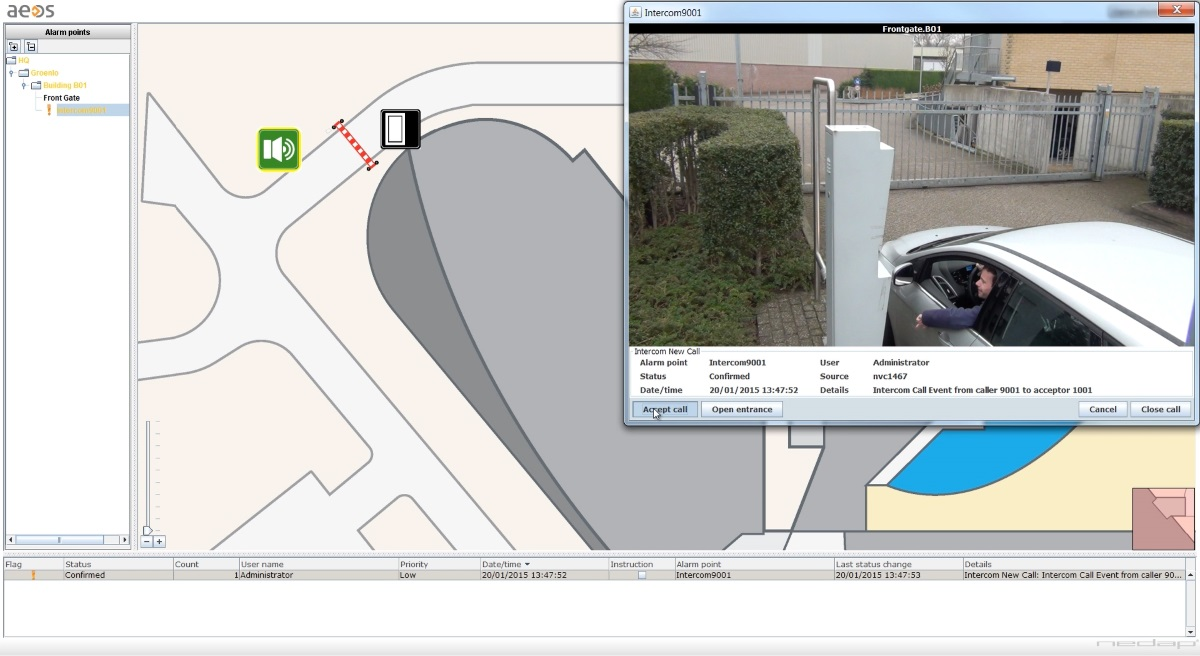Select the green speaker intercom icon on the map
Screen dimensions: 1200x656
coord(278,149)
